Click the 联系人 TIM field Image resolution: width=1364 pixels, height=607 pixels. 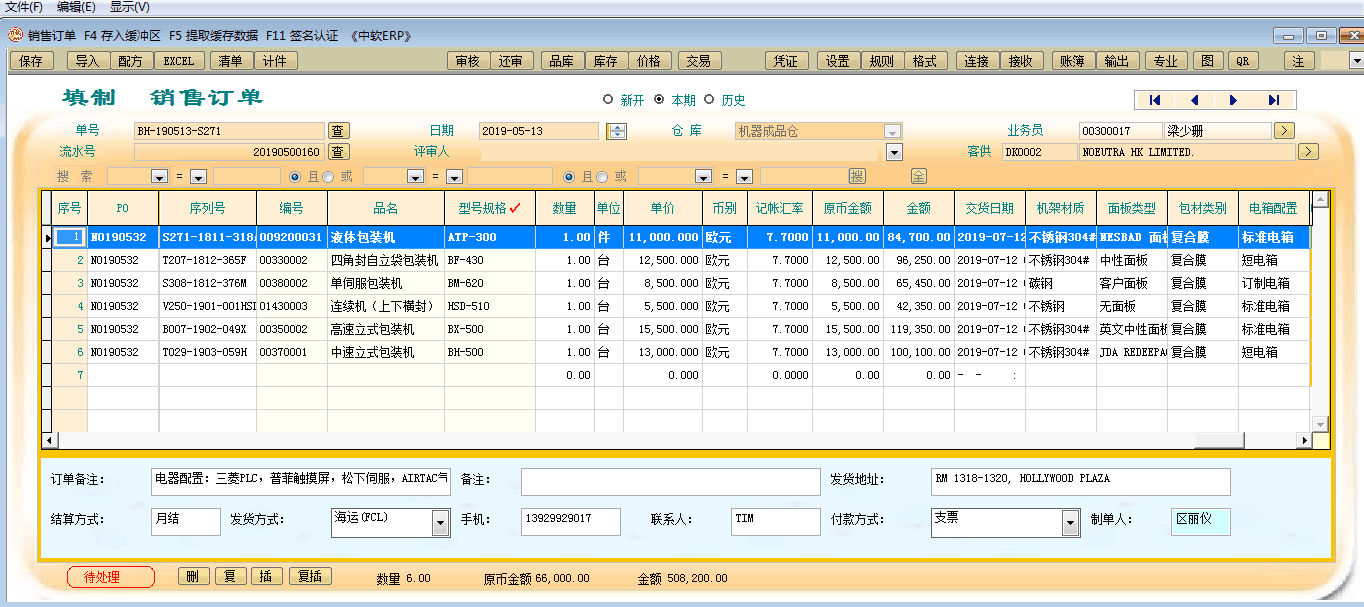point(776,521)
